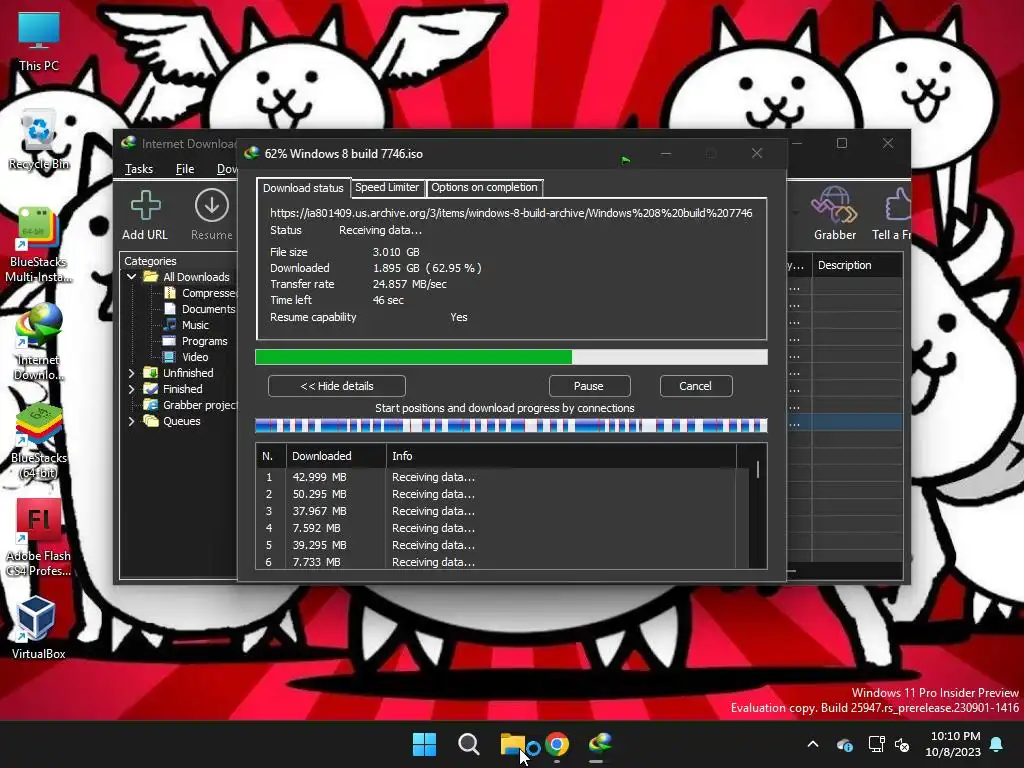Open Windows Start menu
This screenshot has width=1024, height=768.
click(424, 744)
